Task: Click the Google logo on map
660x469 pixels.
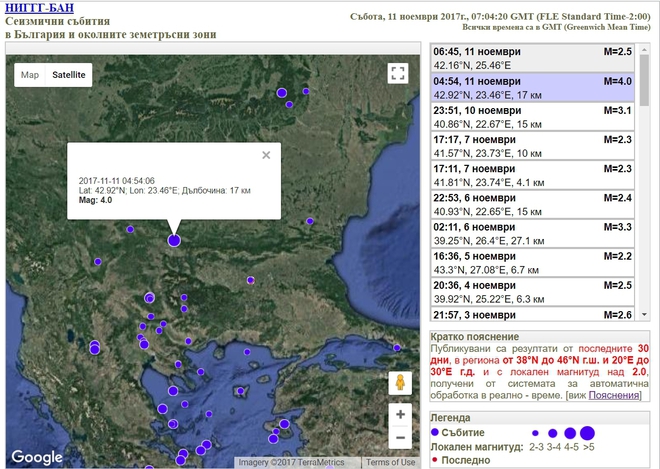Action: click(x=37, y=457)
